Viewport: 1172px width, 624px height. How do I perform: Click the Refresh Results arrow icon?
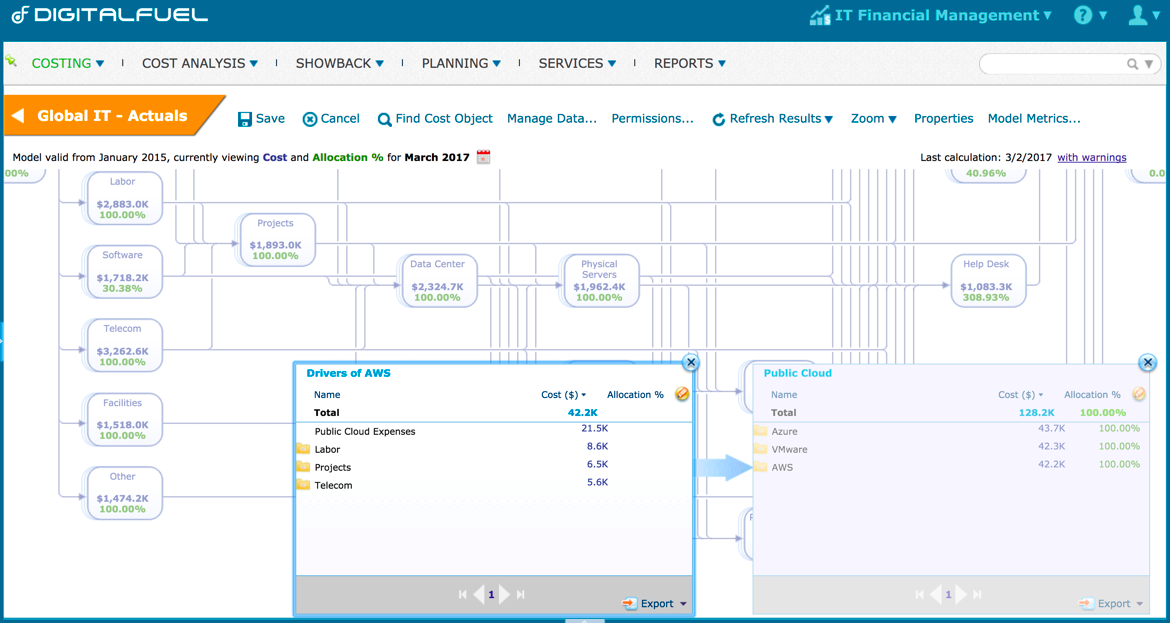(719, 120)
